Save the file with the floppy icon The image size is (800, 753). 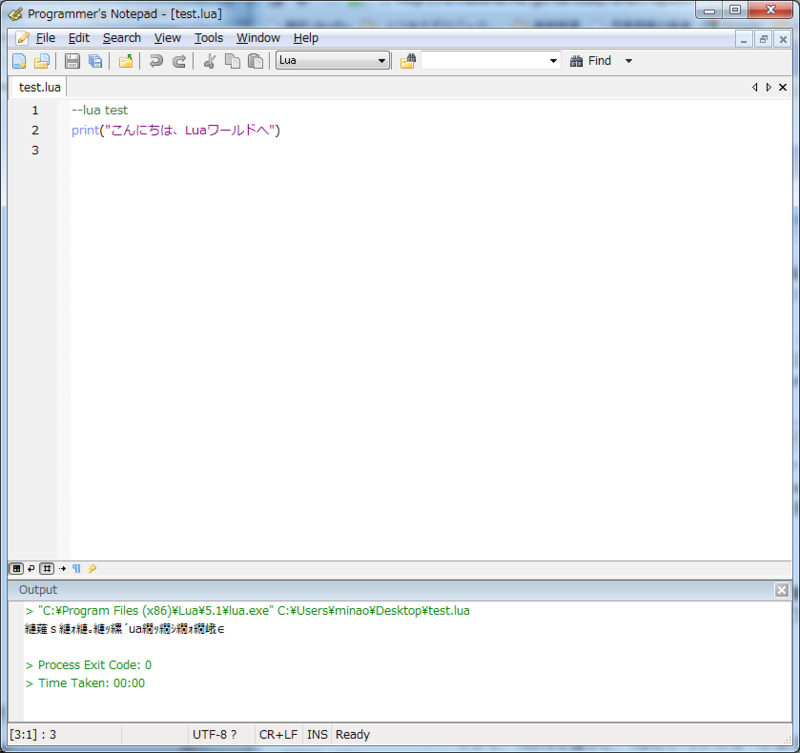coord(72,61)
